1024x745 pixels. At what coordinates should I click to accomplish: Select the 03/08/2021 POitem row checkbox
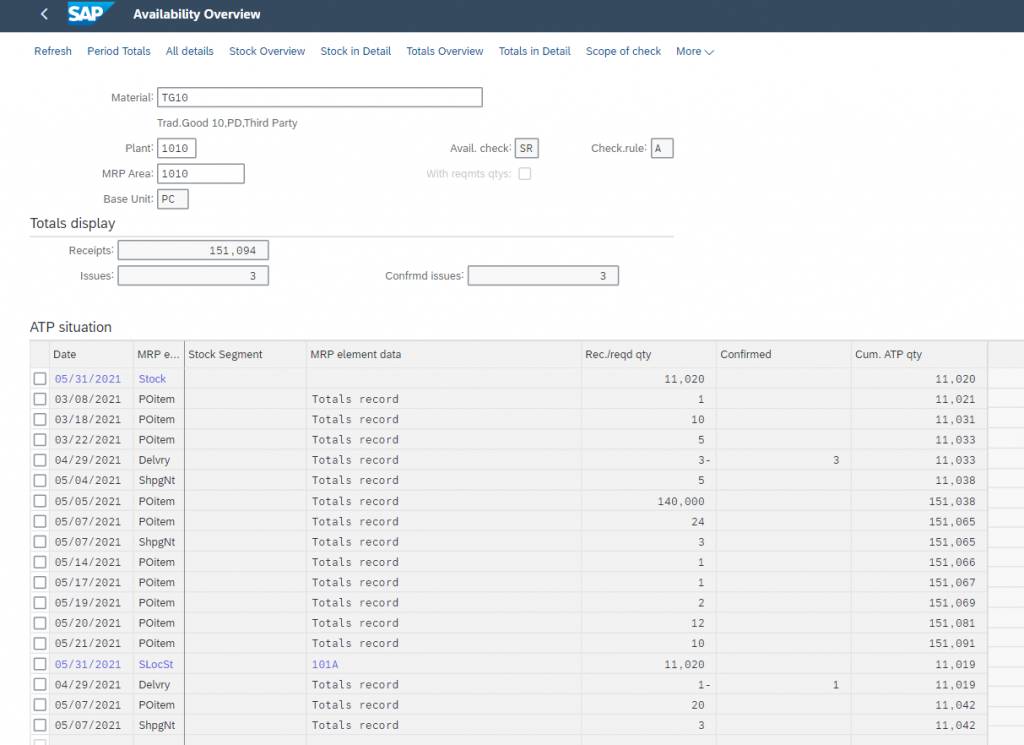tap(40, 399)
